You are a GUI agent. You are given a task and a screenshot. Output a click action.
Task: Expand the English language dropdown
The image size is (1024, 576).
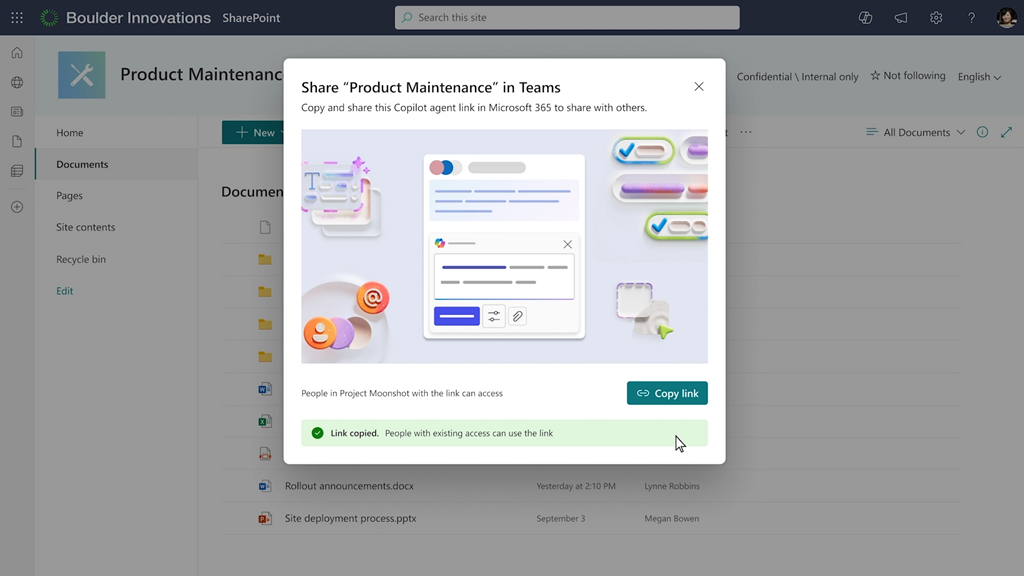point(979,77)
